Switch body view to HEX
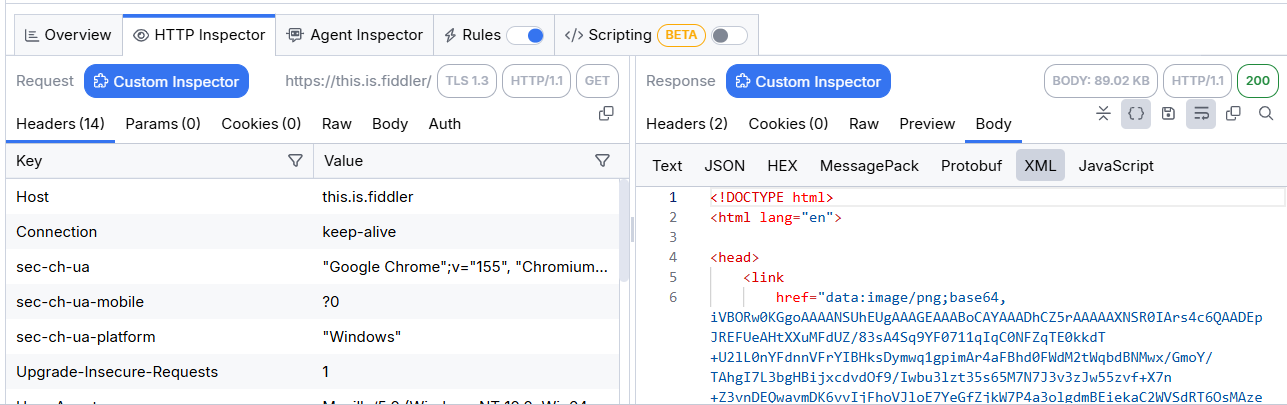 (x=782, y=166)
